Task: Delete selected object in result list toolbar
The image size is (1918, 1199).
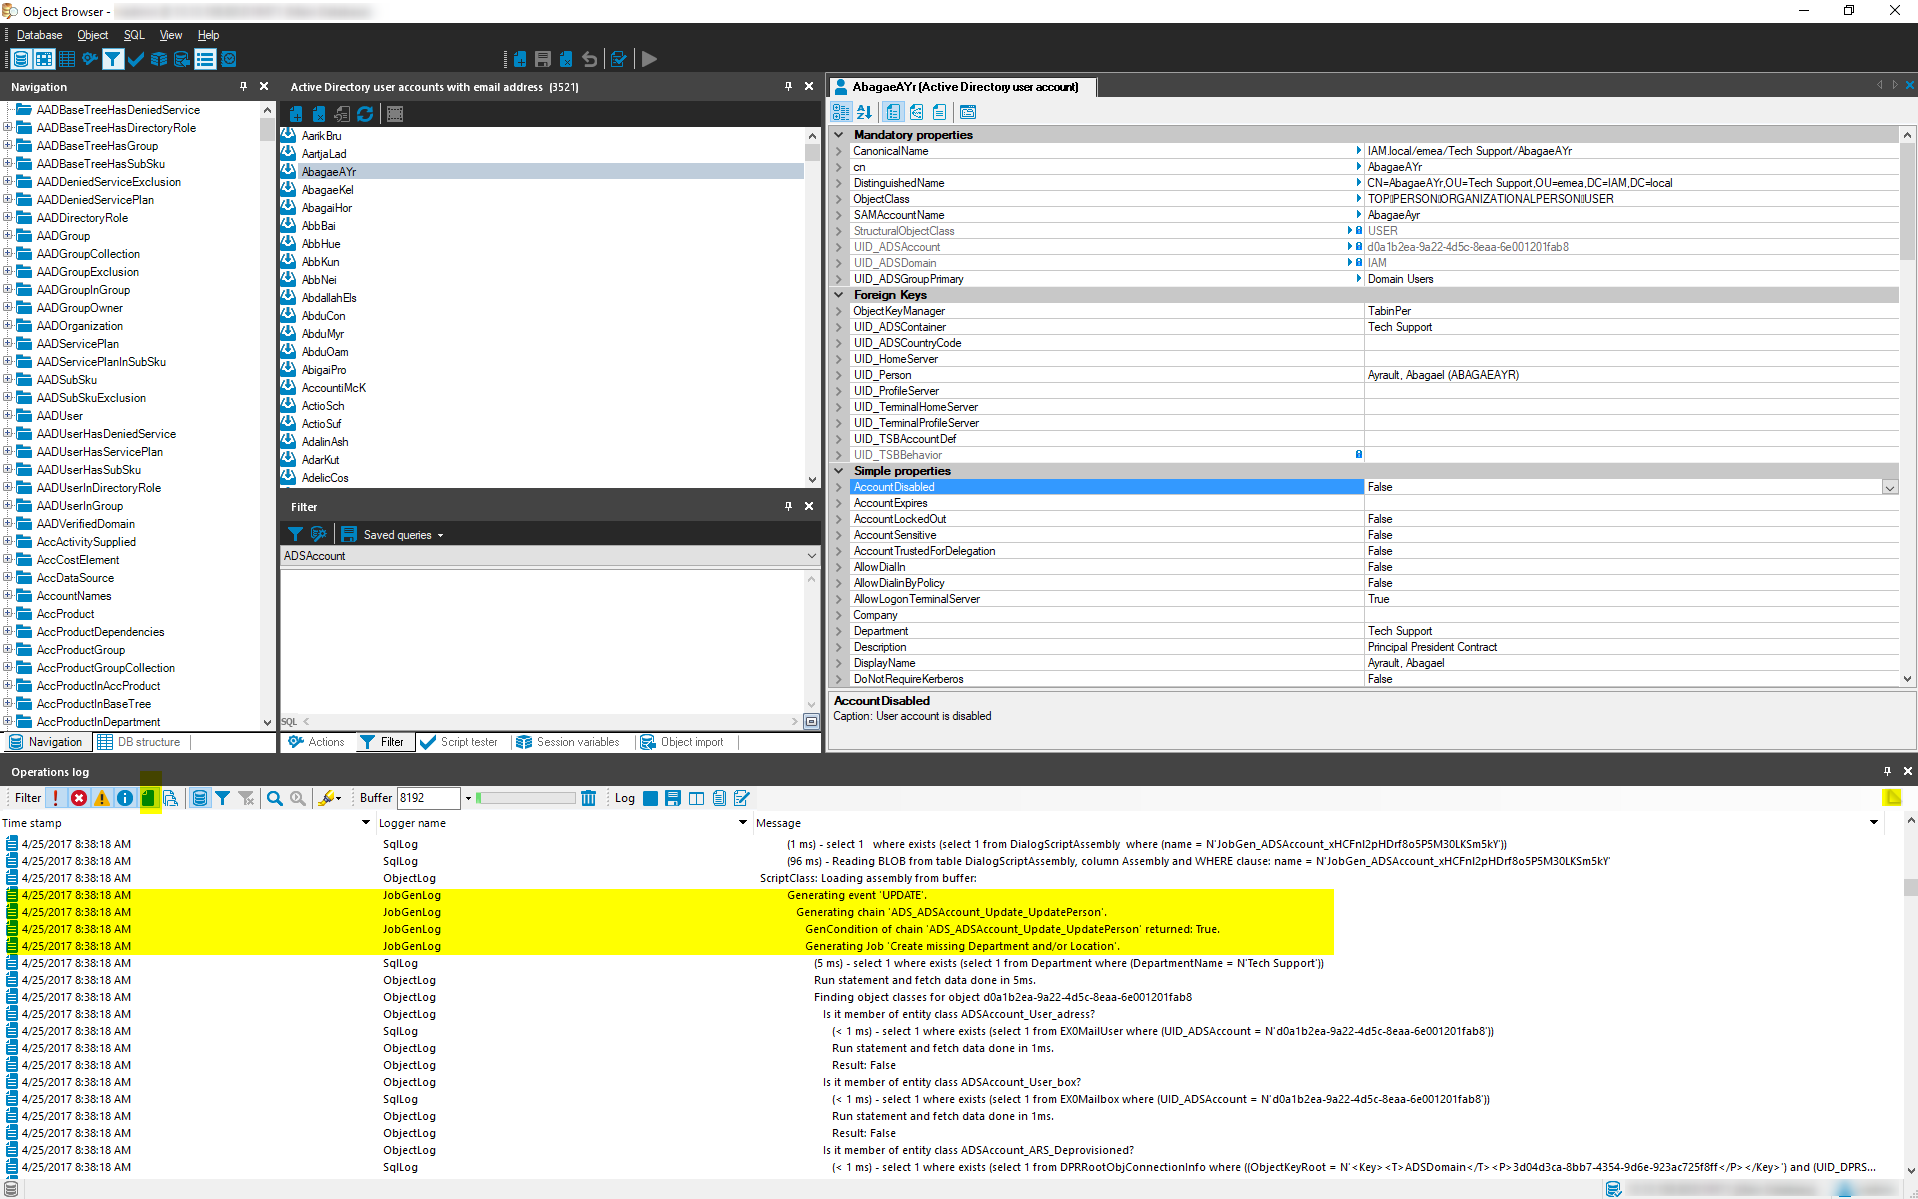Action: coord(319,114)
